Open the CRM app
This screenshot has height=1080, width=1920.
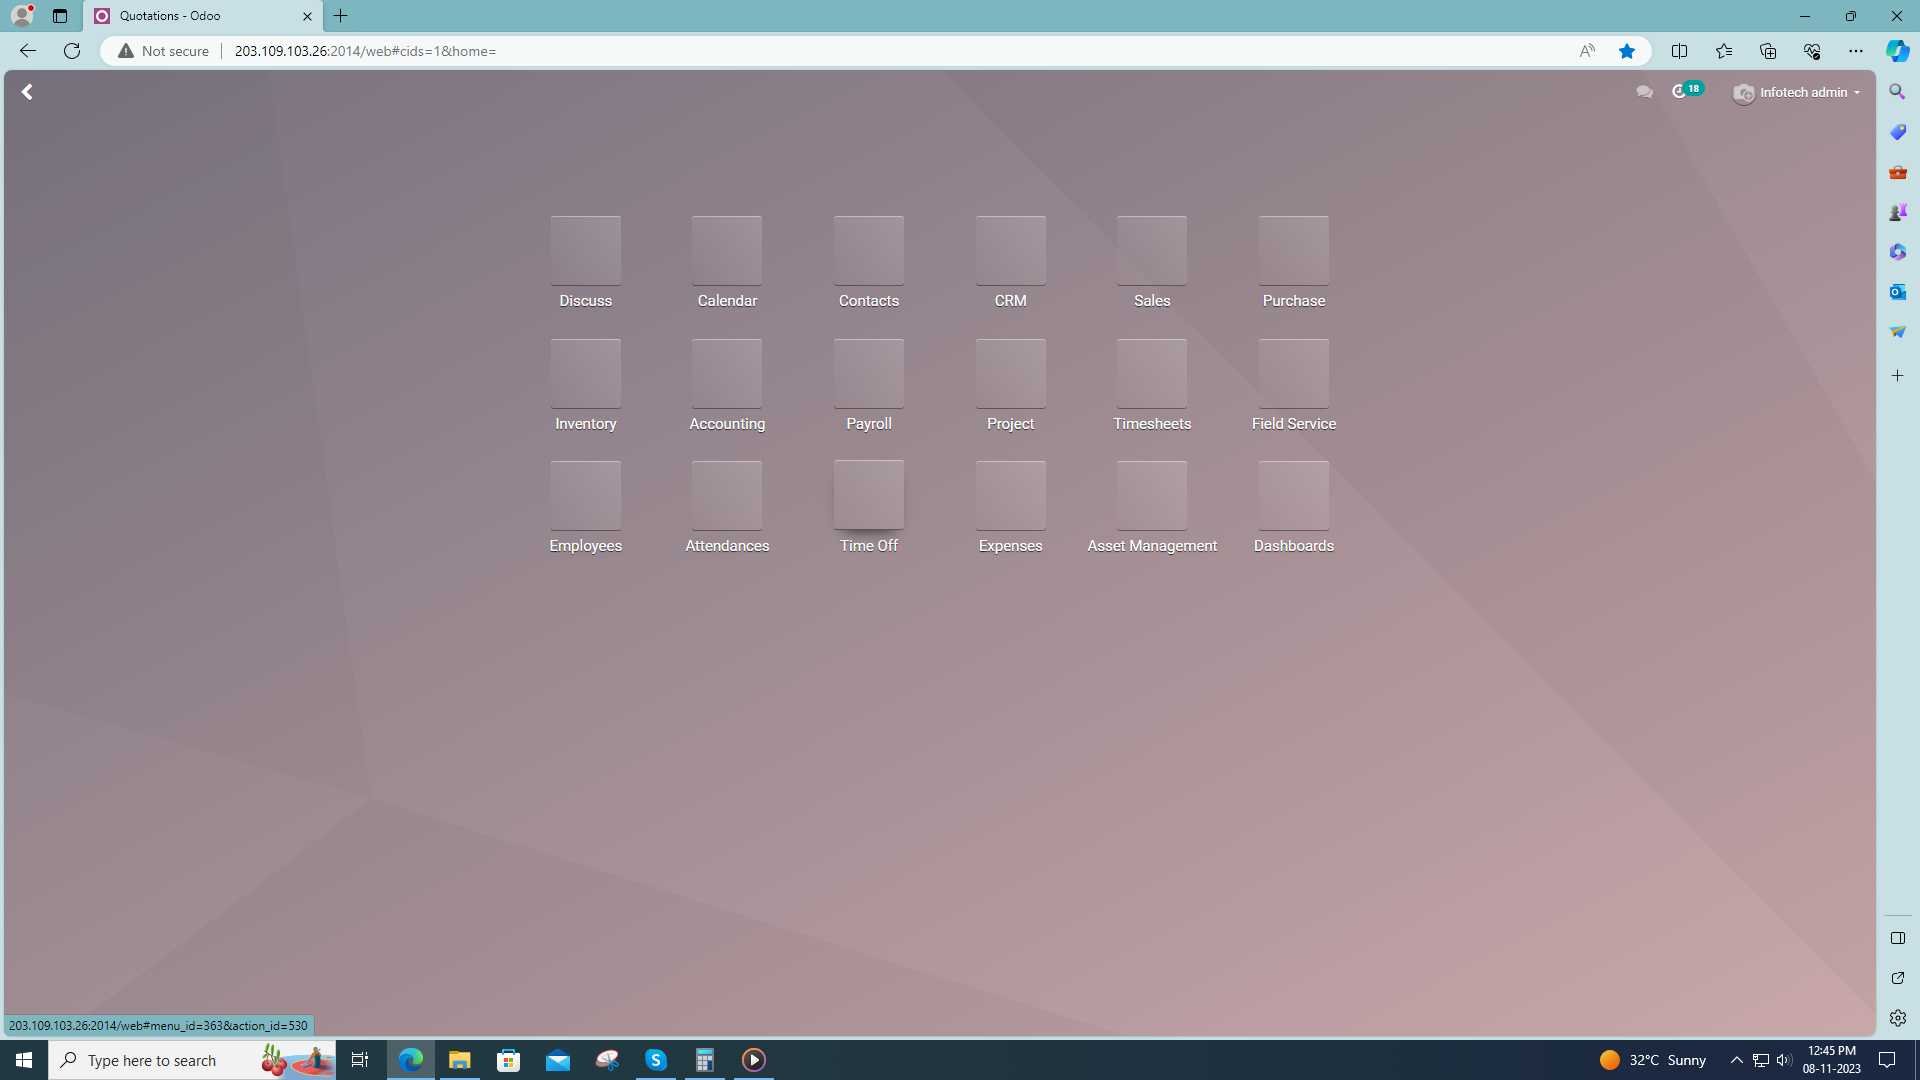tap(1010, 251)
